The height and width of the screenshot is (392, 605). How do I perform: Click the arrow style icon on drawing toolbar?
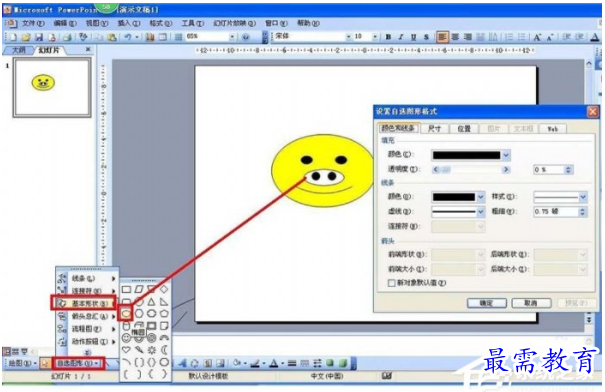[317, 363]
